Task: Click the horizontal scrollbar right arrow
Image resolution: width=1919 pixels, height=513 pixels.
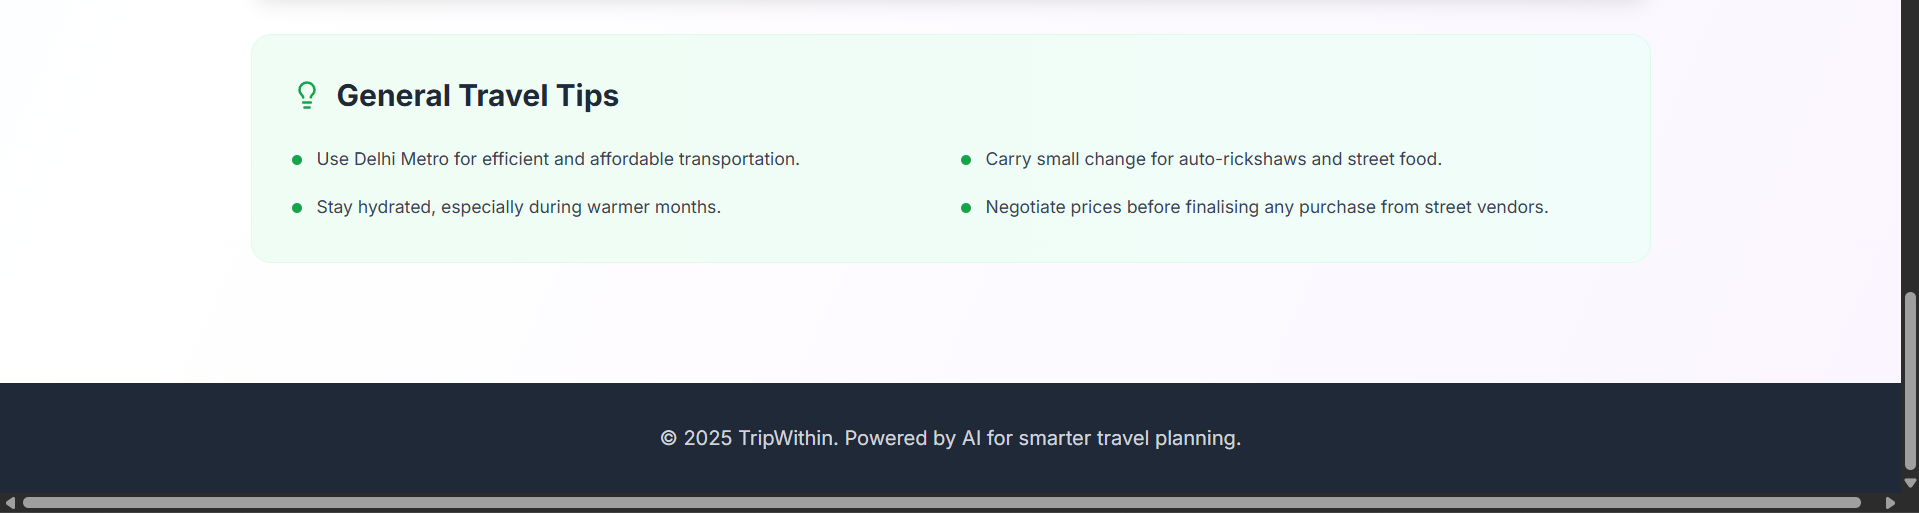Action: pyautogui.click(x=1890, y=503)
